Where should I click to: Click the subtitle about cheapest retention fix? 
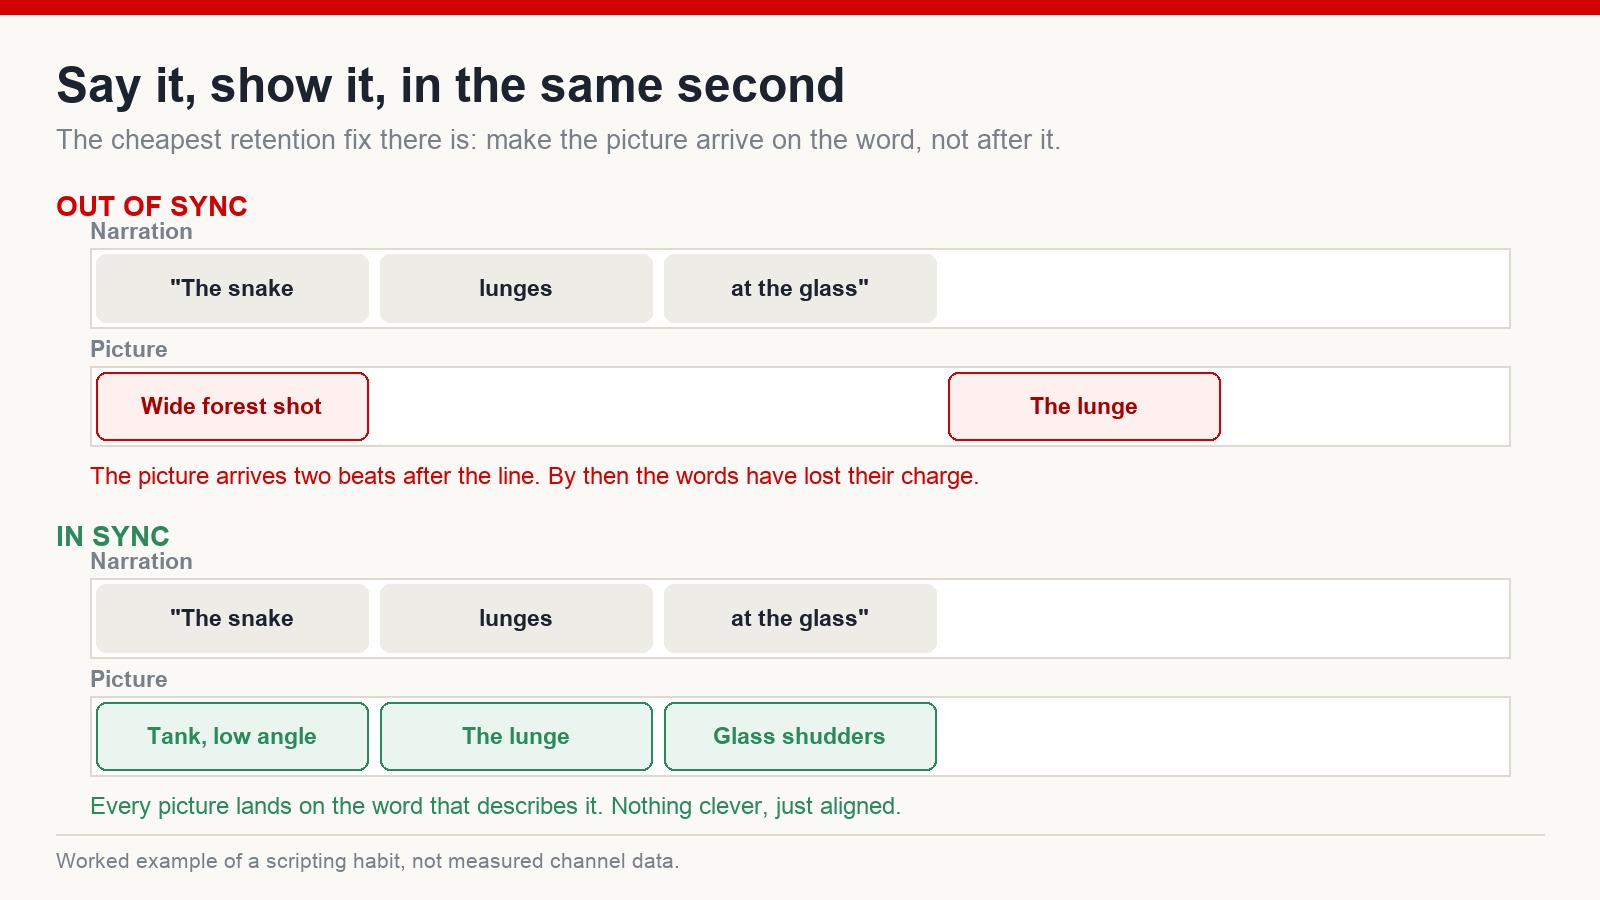[558, 140]
